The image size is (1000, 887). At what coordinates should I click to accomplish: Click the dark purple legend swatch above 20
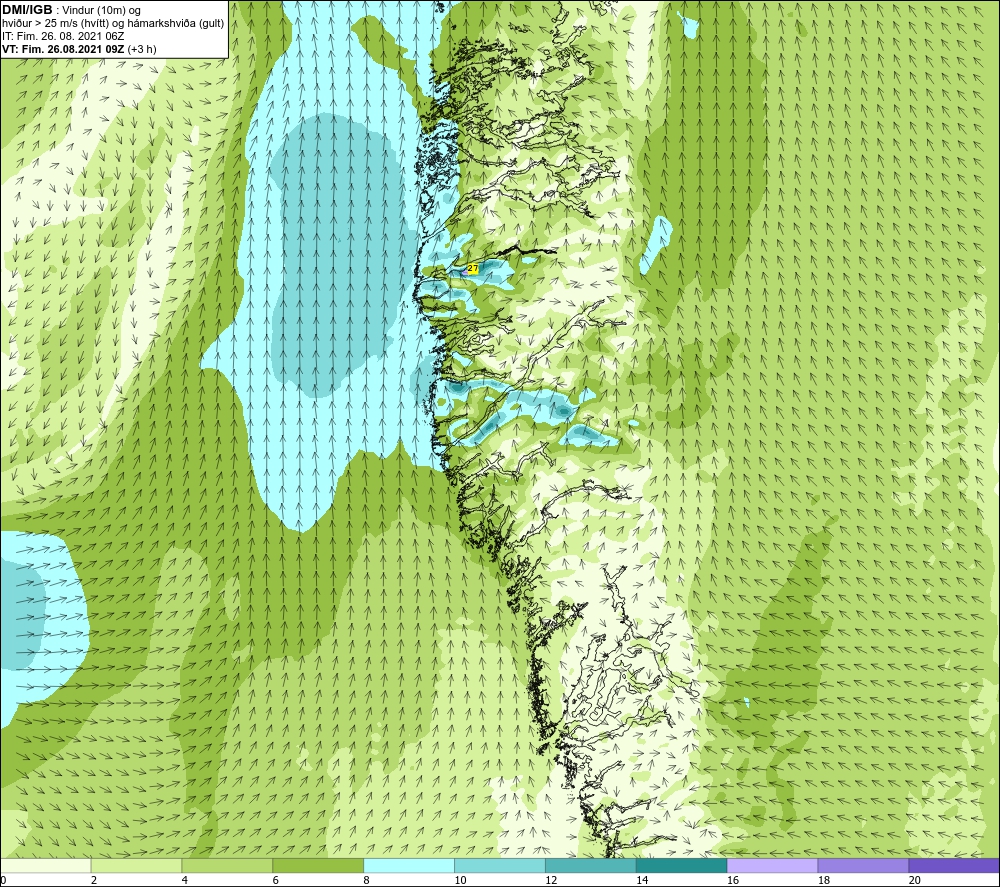point(954,865)
